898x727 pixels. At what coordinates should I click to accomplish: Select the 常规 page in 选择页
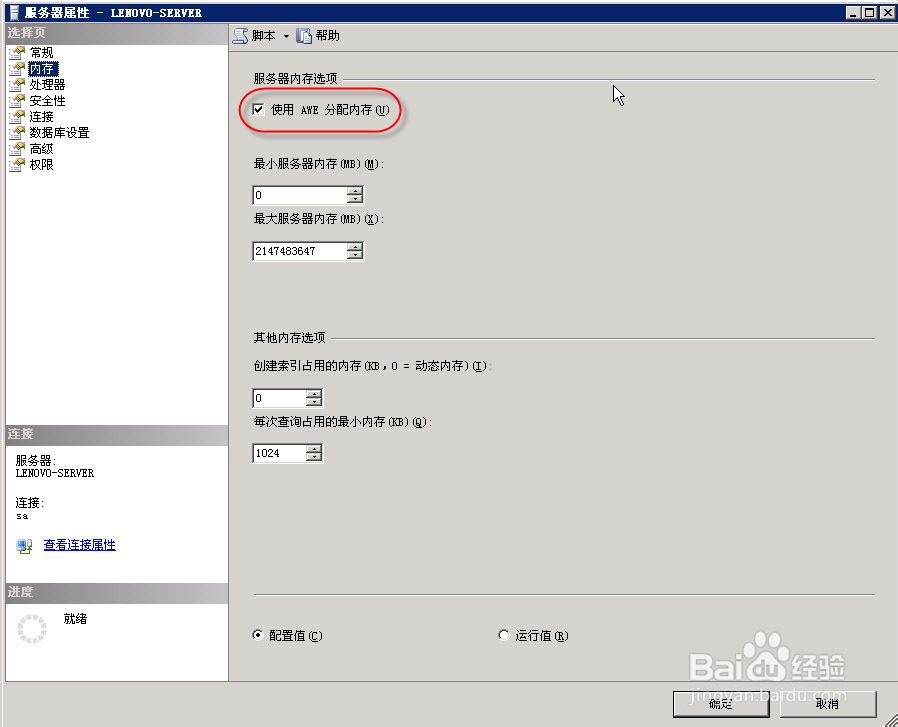(x=42, y=52)
